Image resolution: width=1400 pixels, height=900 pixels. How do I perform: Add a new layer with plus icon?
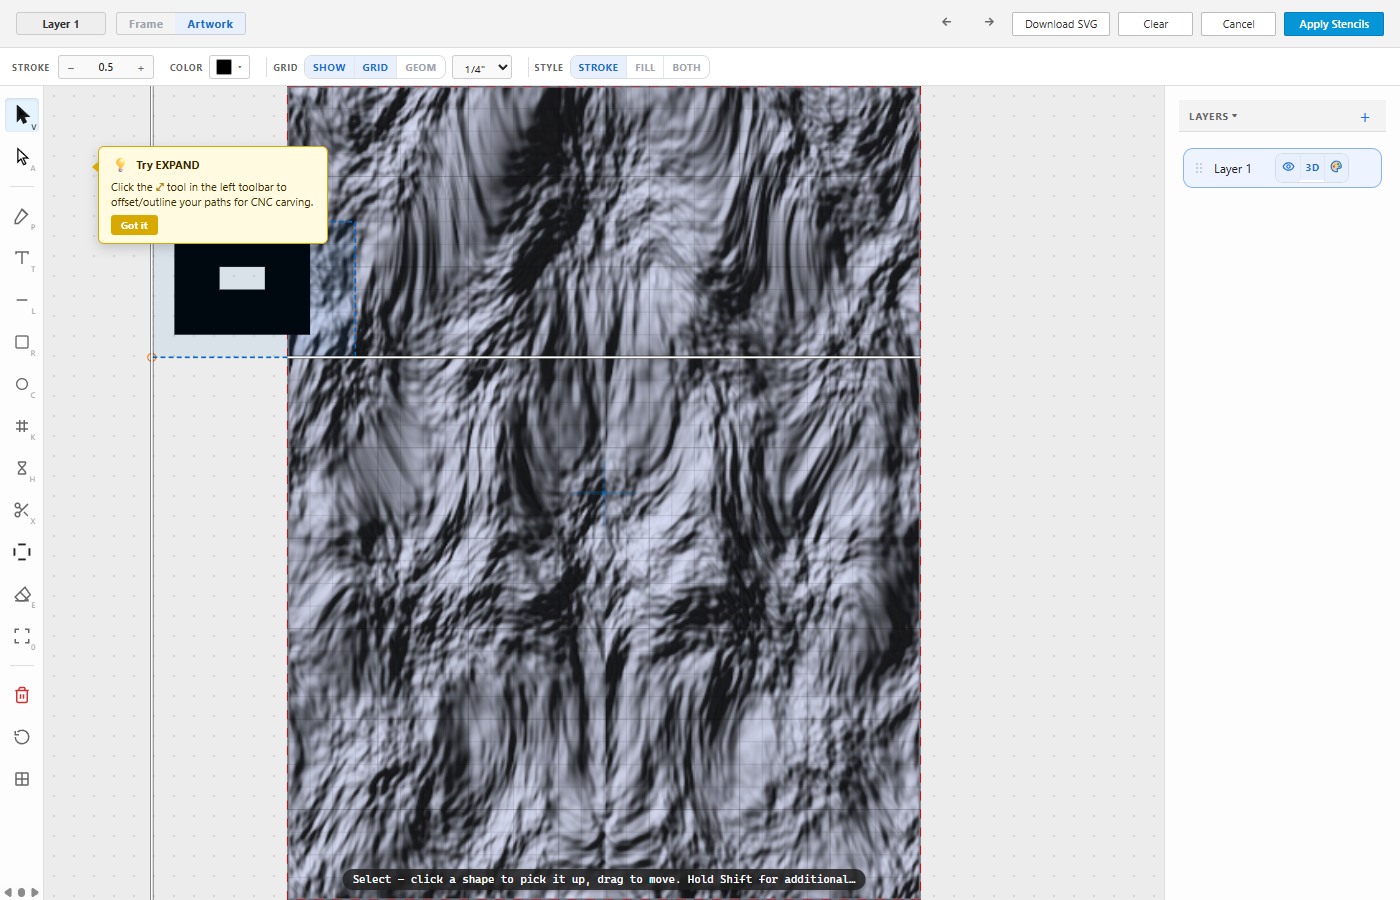tap(1365, 117)
